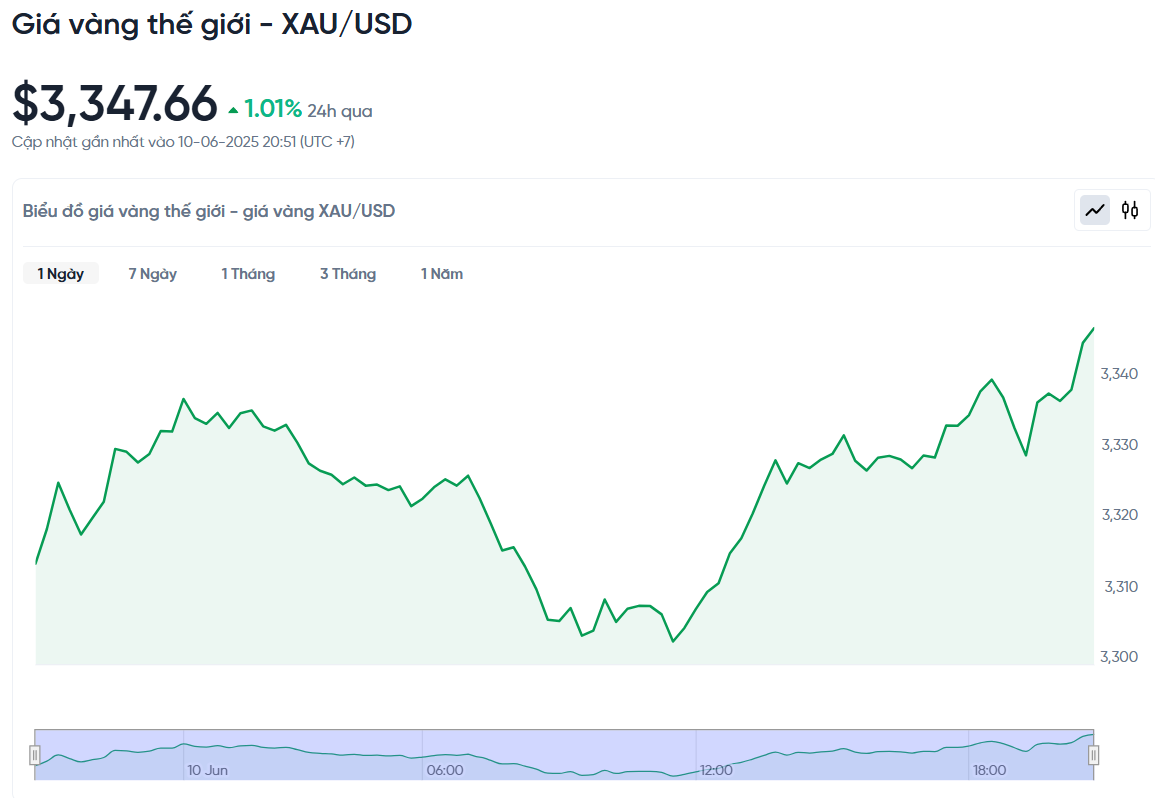Click the $3,347.66 gold price value
Viewport: 1155px width, 798px height.
[x=115, y=103]
